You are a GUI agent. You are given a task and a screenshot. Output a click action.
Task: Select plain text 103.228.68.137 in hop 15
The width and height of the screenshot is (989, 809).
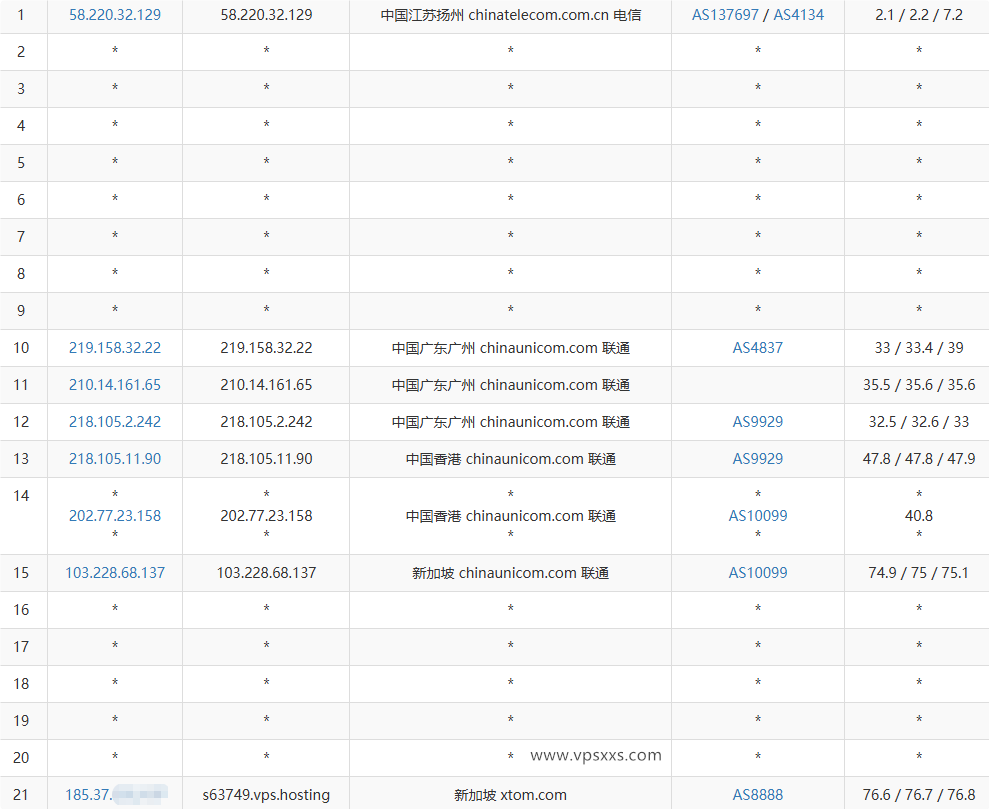(266, 573)
